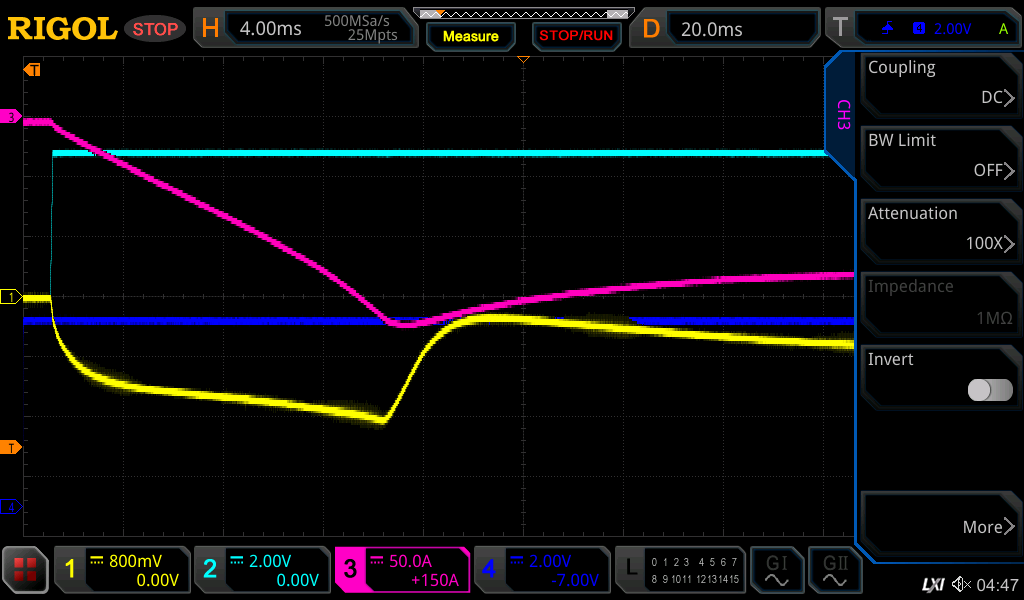Screen dimensions: 1024x600
Task: Click the channel 1 yellow ground marker
Action: coord(12,297)
